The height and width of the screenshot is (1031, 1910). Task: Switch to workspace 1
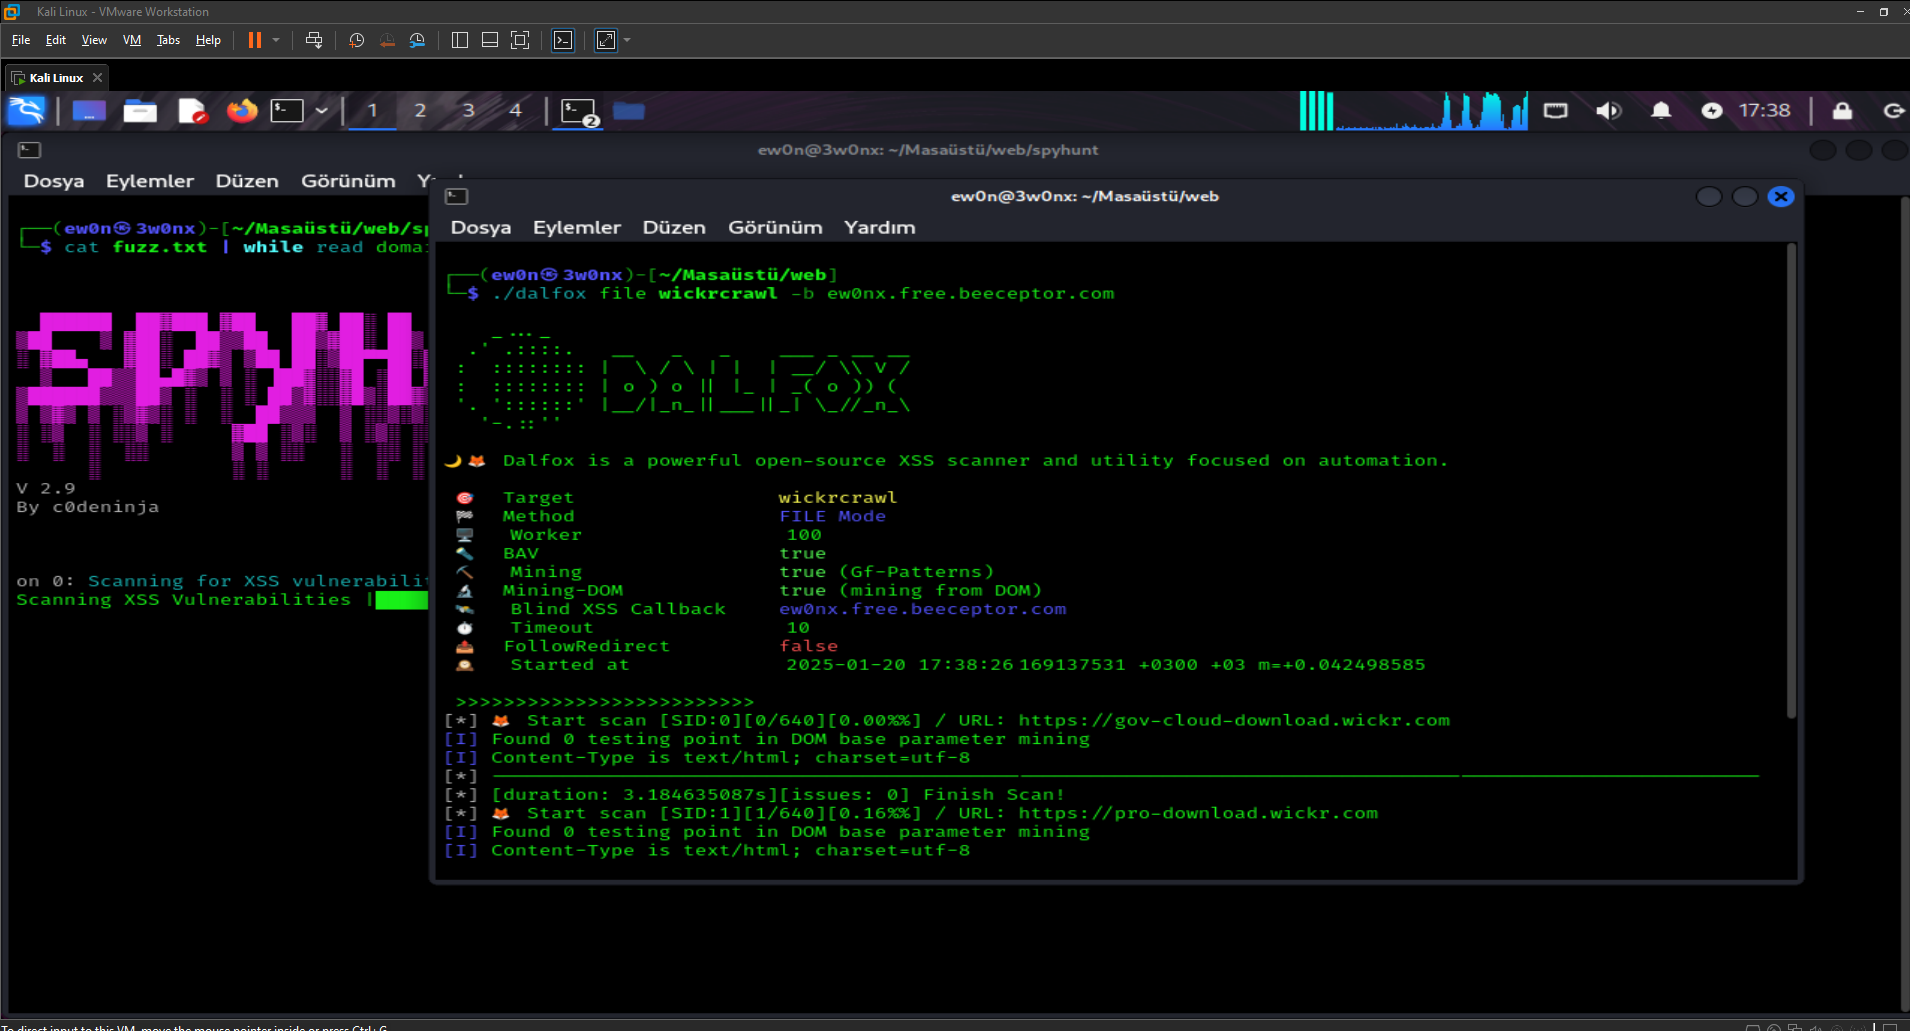tap(372, 110)
